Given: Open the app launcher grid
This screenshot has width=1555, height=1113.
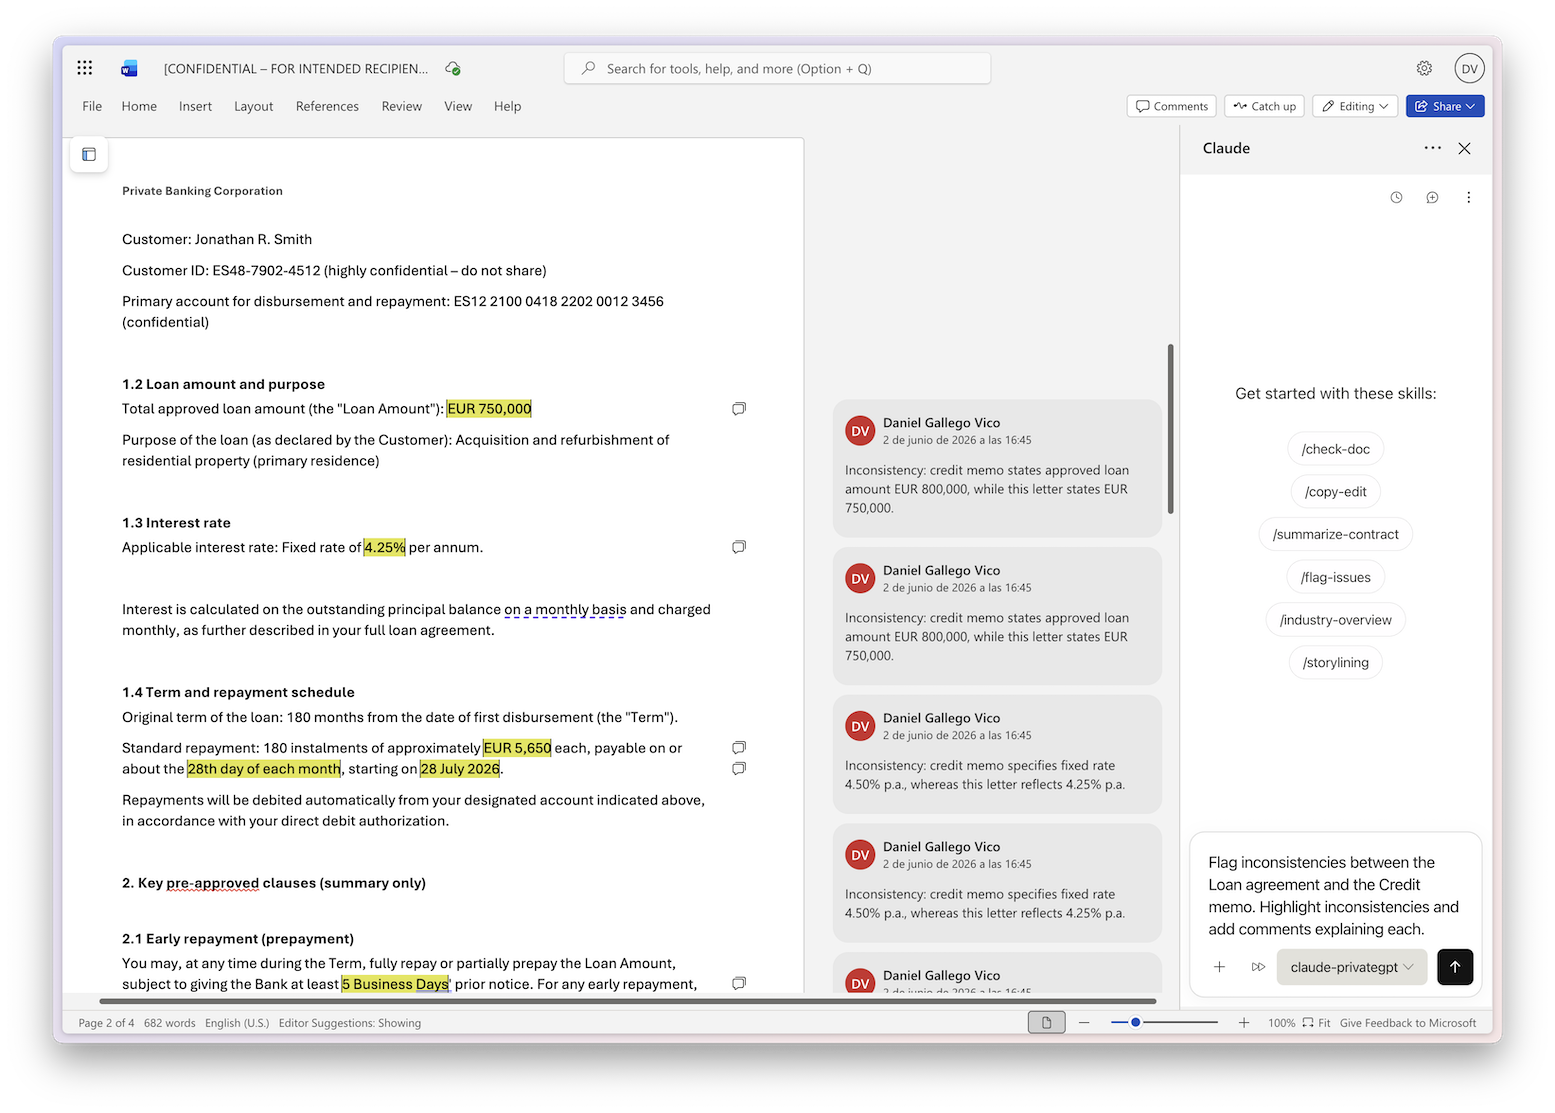Looking at the screenshot, I should click(x=85, y=68).
